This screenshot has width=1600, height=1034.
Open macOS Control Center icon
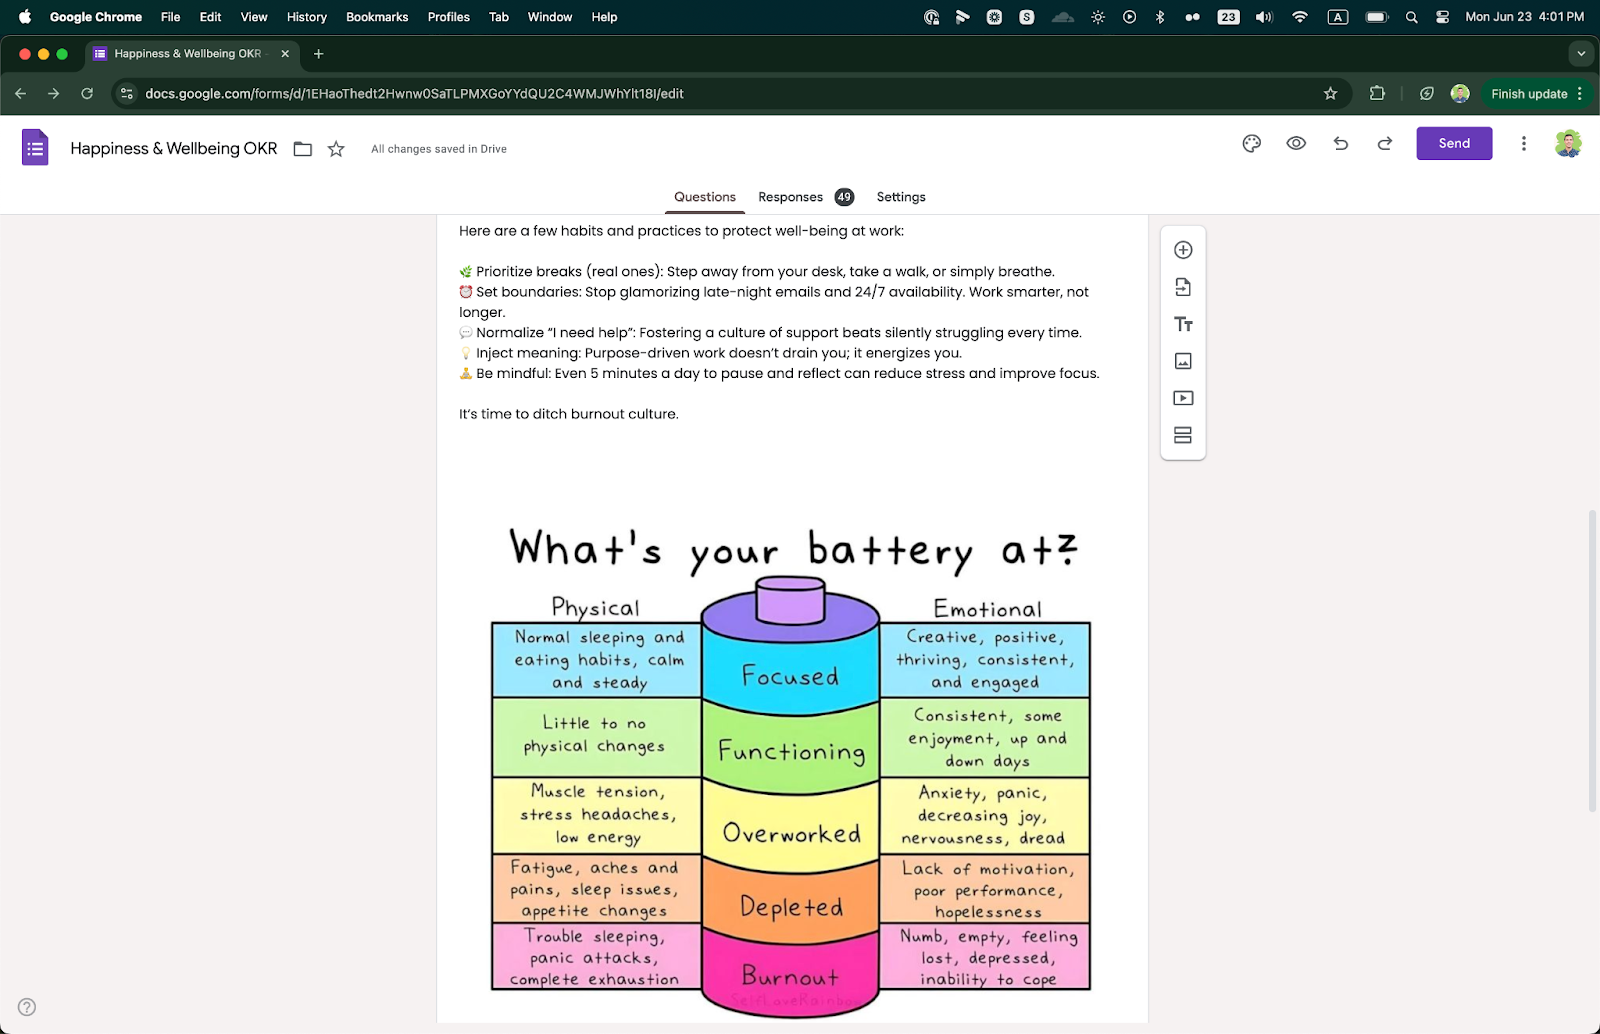click(x=1442, y=17)
